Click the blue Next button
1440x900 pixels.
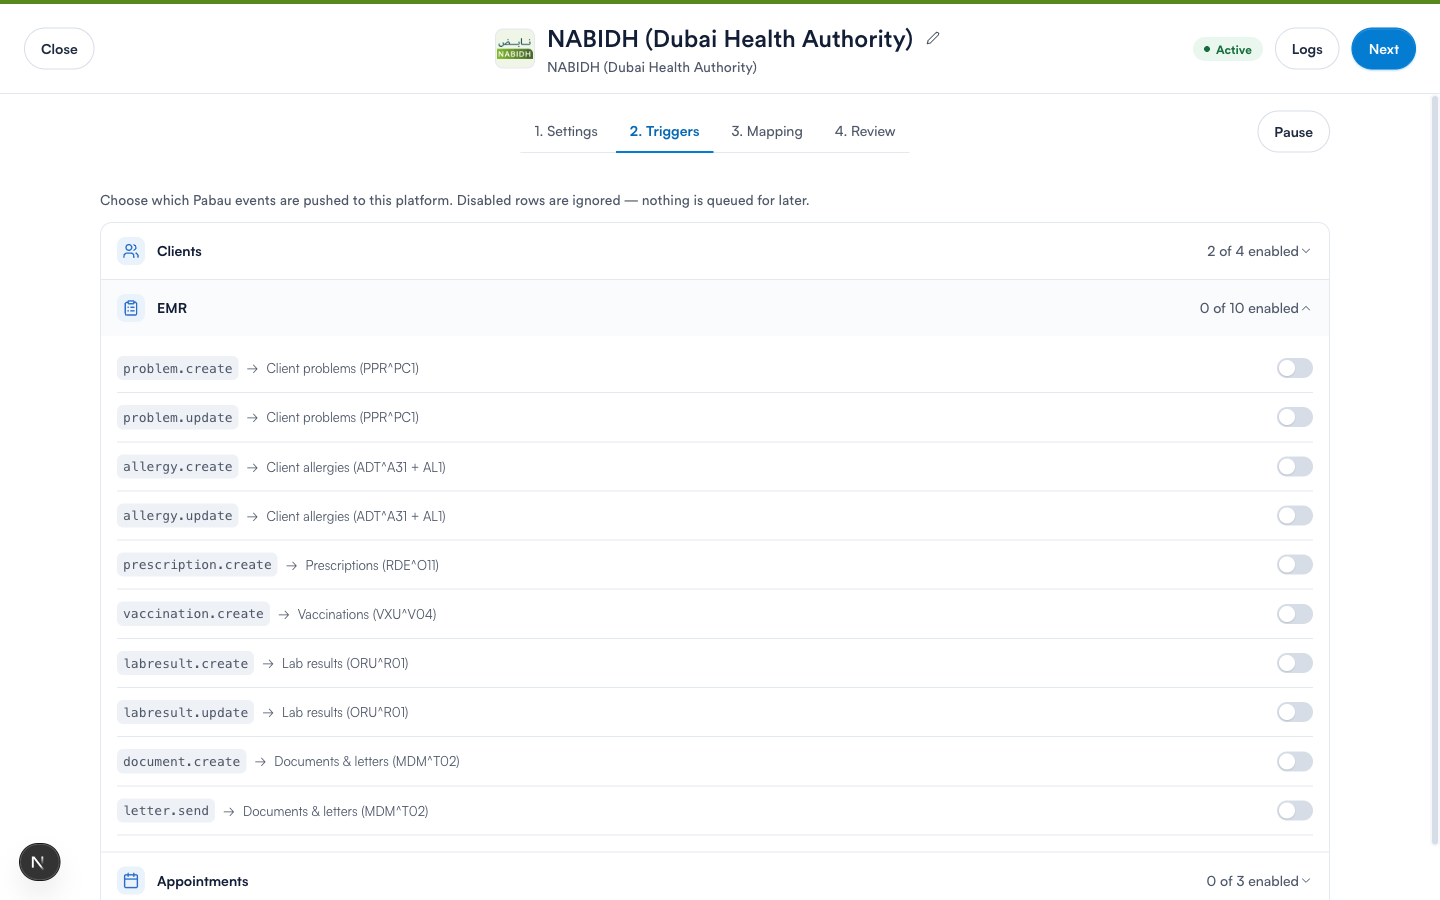point(1384,49)
